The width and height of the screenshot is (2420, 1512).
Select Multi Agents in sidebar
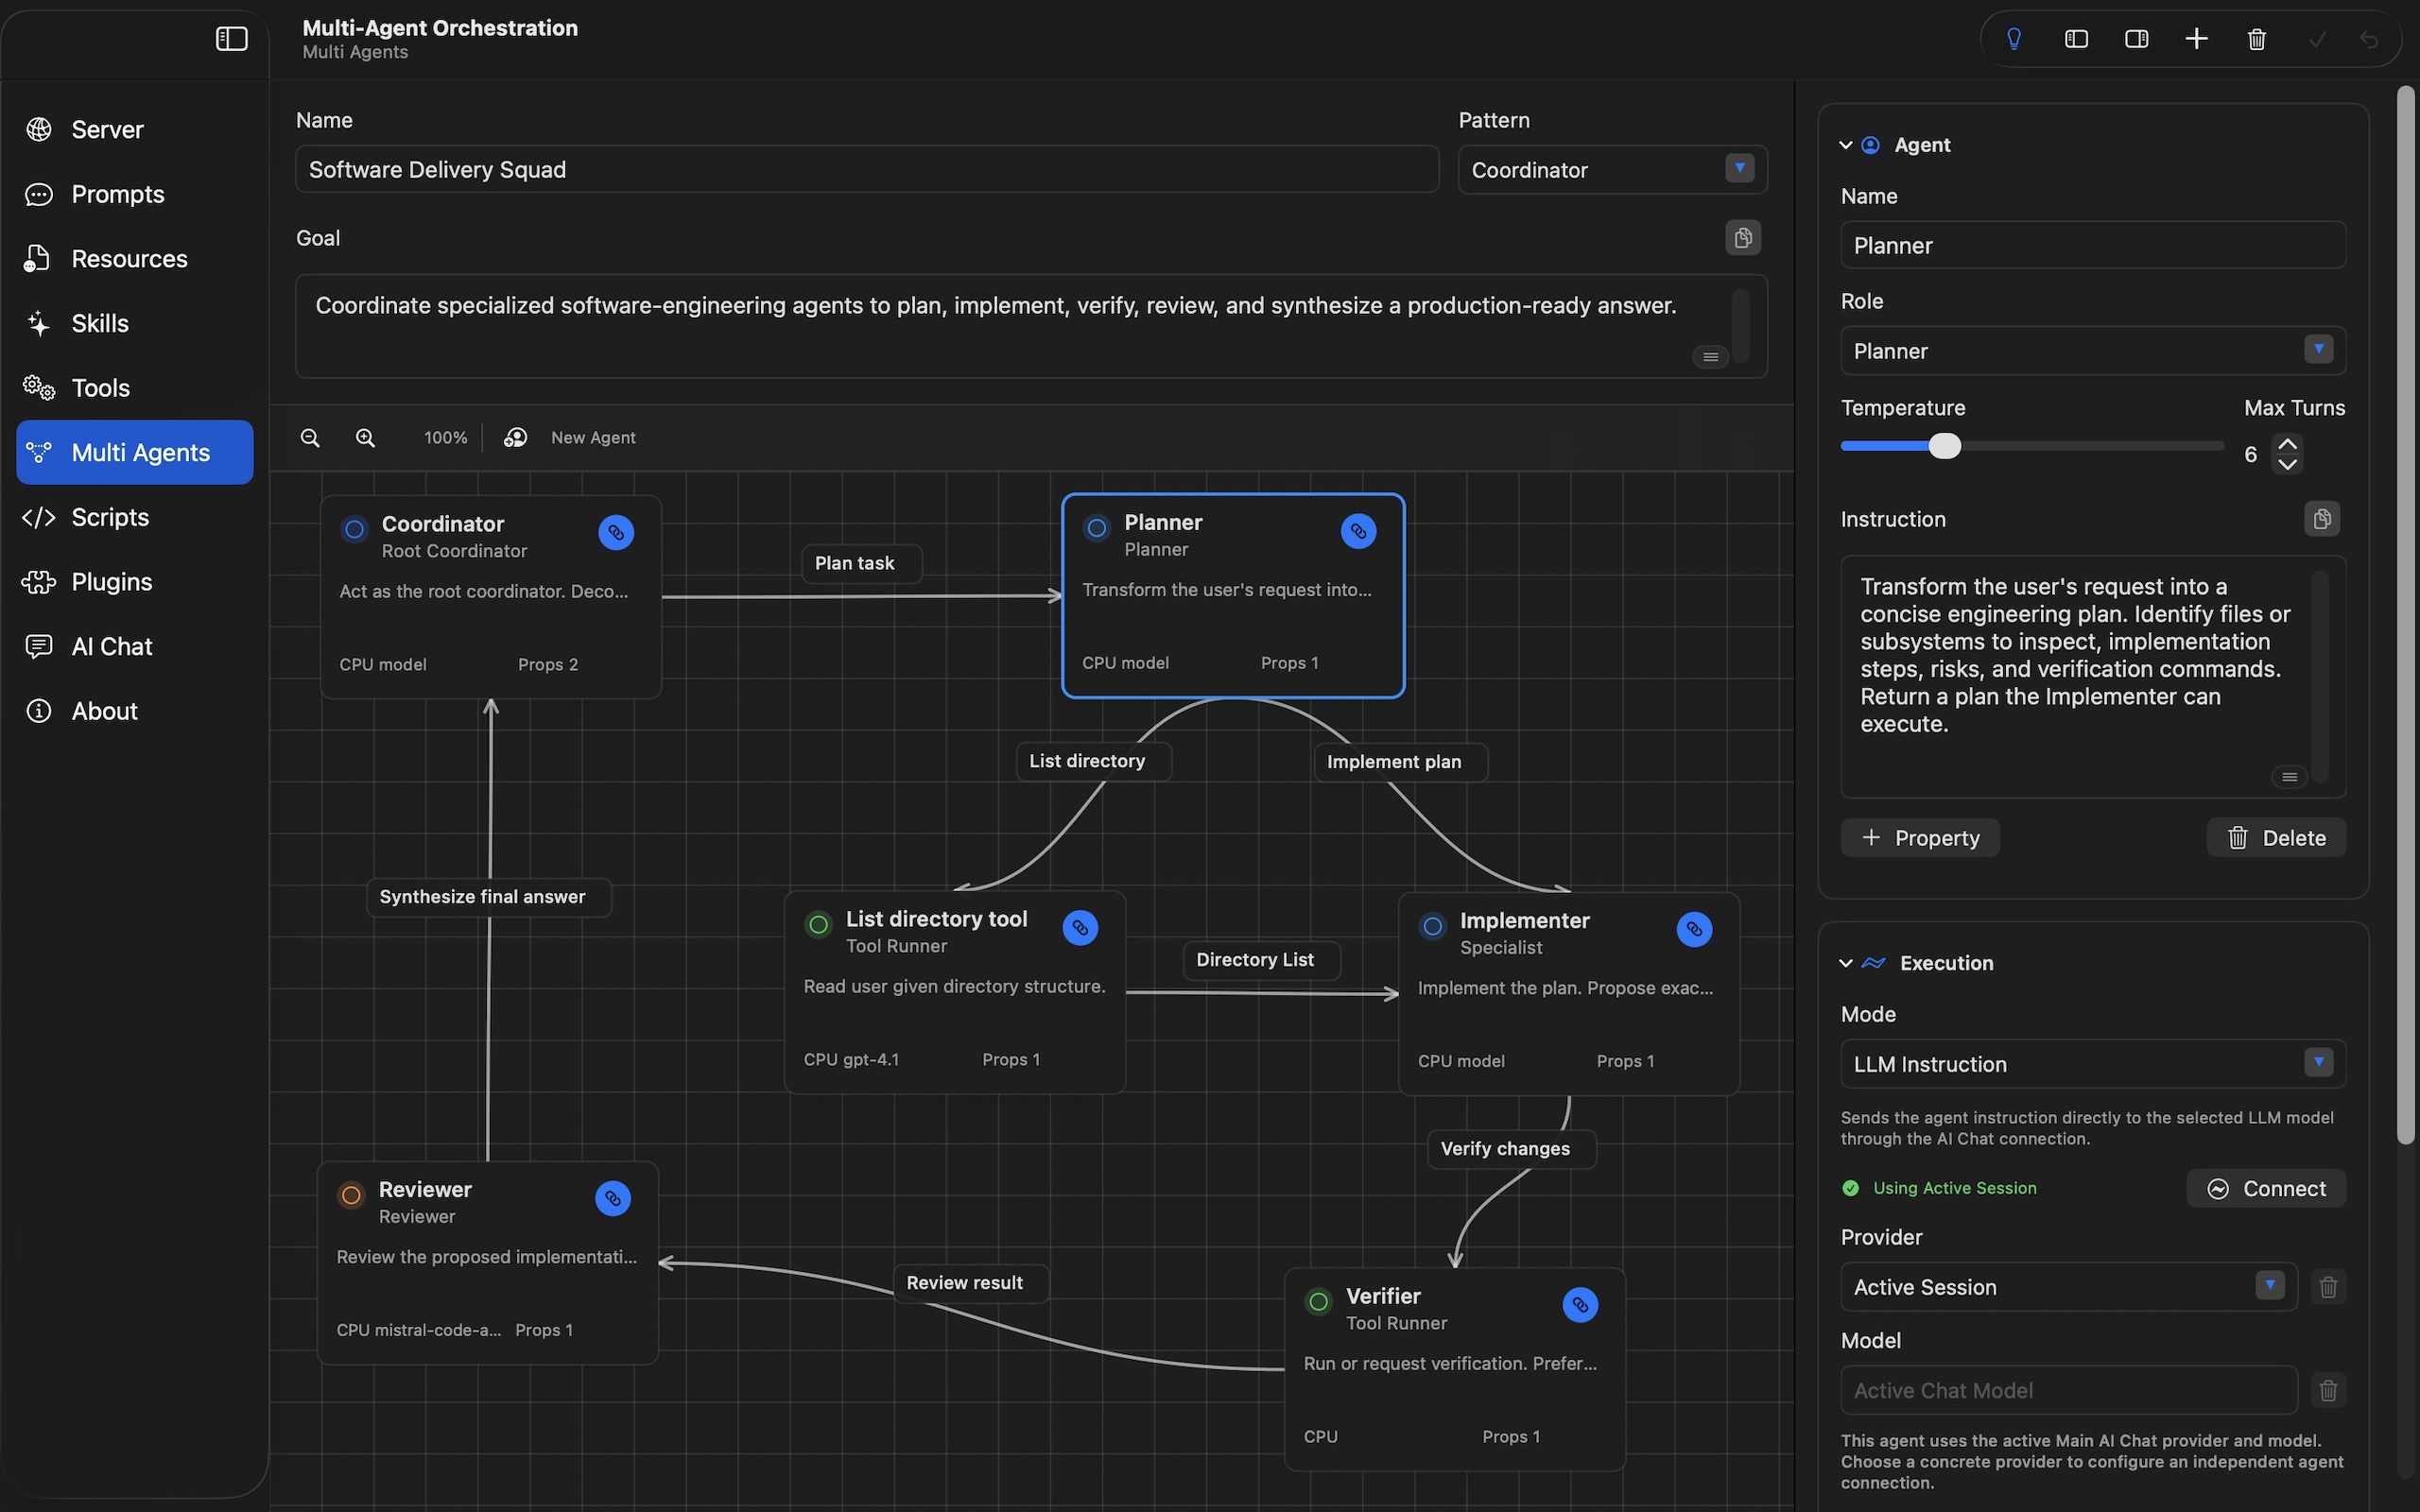tap(135, 452)
